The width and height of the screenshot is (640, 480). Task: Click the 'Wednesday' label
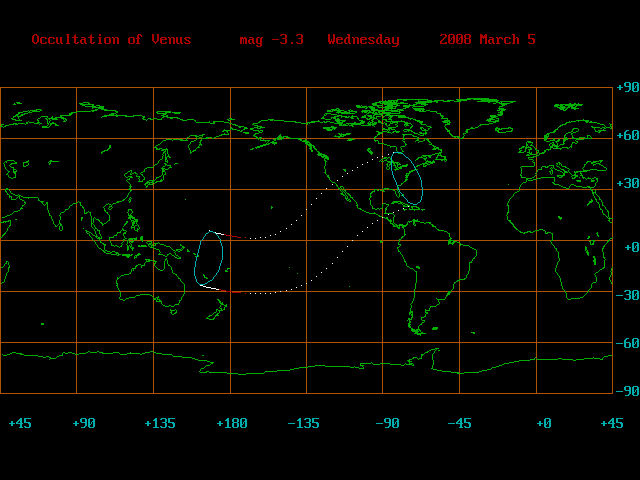coord(363,40)
